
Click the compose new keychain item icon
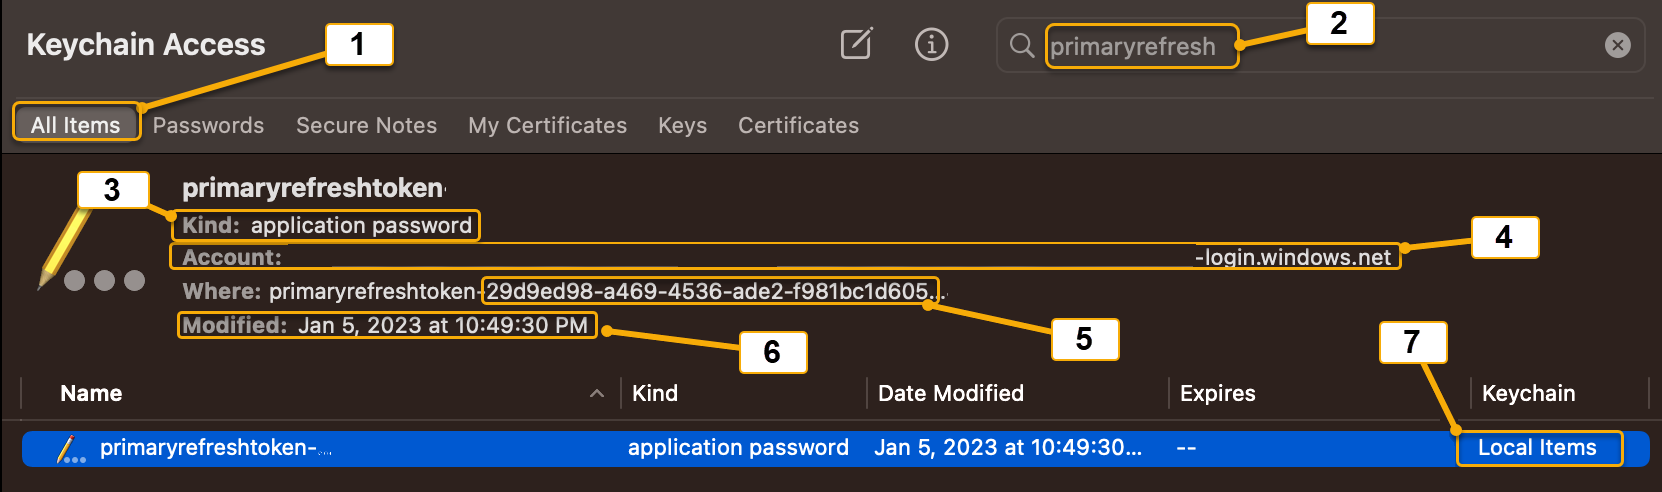856,44
